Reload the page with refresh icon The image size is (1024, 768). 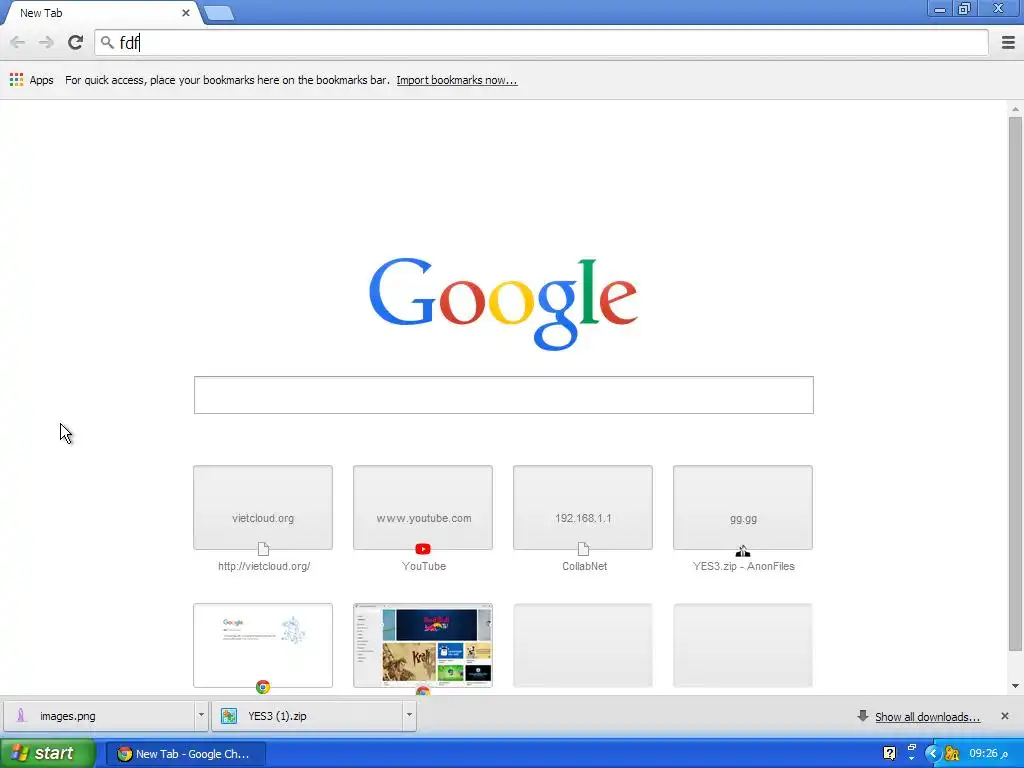pyautogui.click(x=75, y=42)
